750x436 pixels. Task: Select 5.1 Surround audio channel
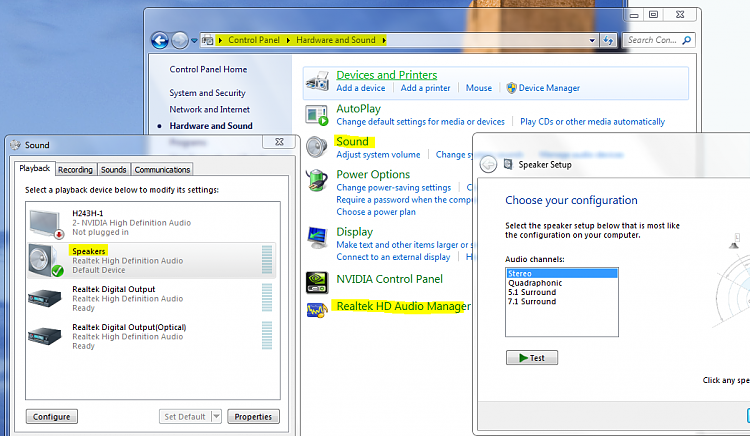(562, 292)
